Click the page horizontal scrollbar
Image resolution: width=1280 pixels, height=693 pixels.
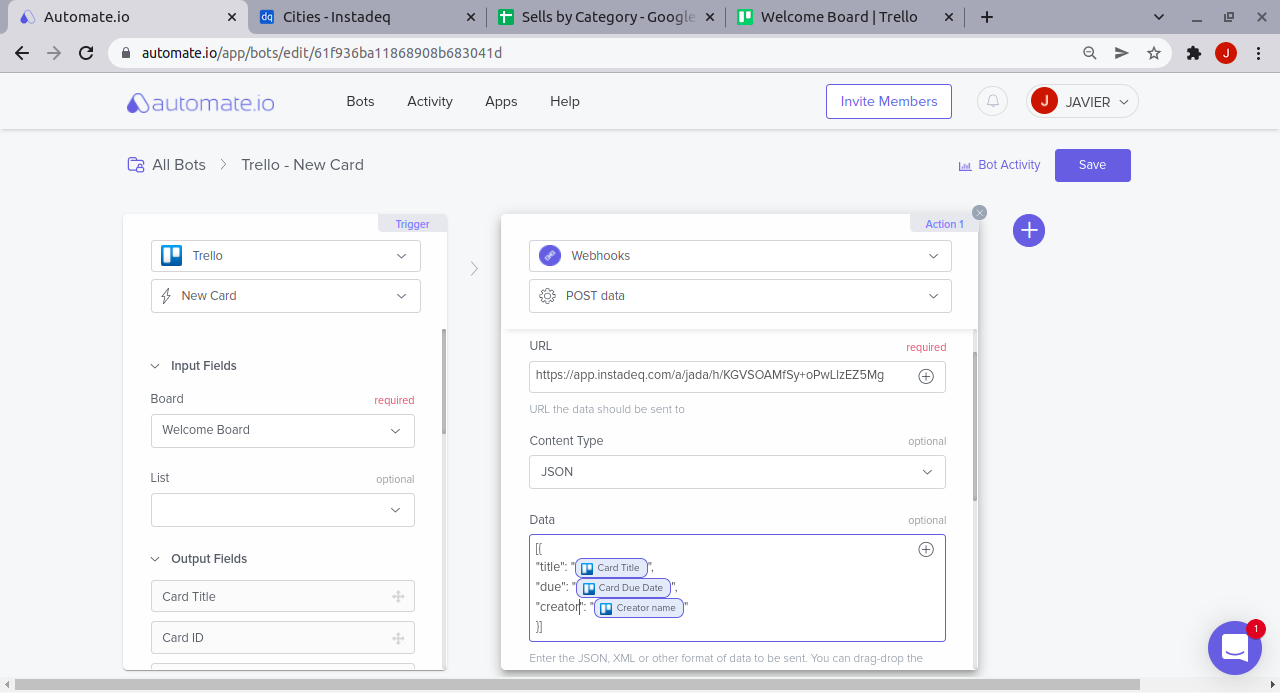[577, 685]
